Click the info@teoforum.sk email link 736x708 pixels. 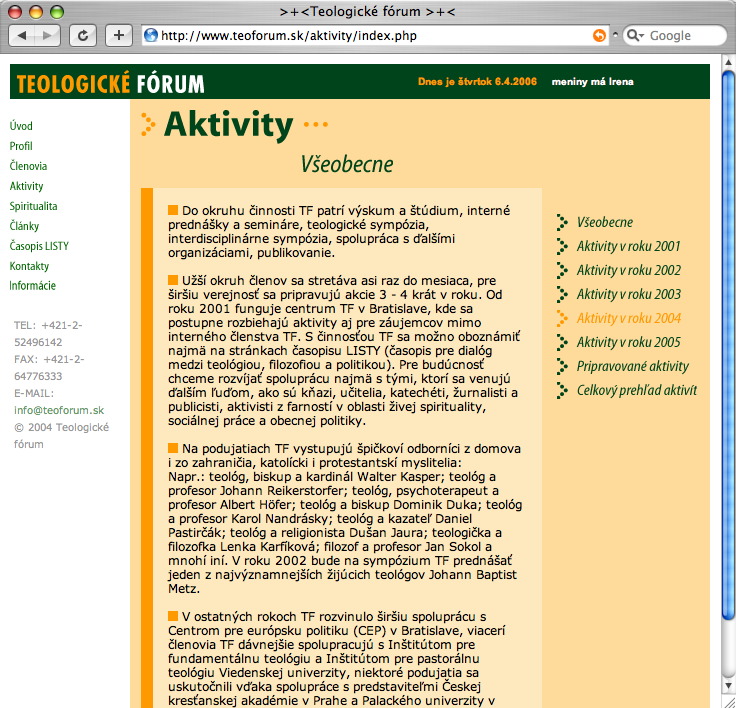59,410
